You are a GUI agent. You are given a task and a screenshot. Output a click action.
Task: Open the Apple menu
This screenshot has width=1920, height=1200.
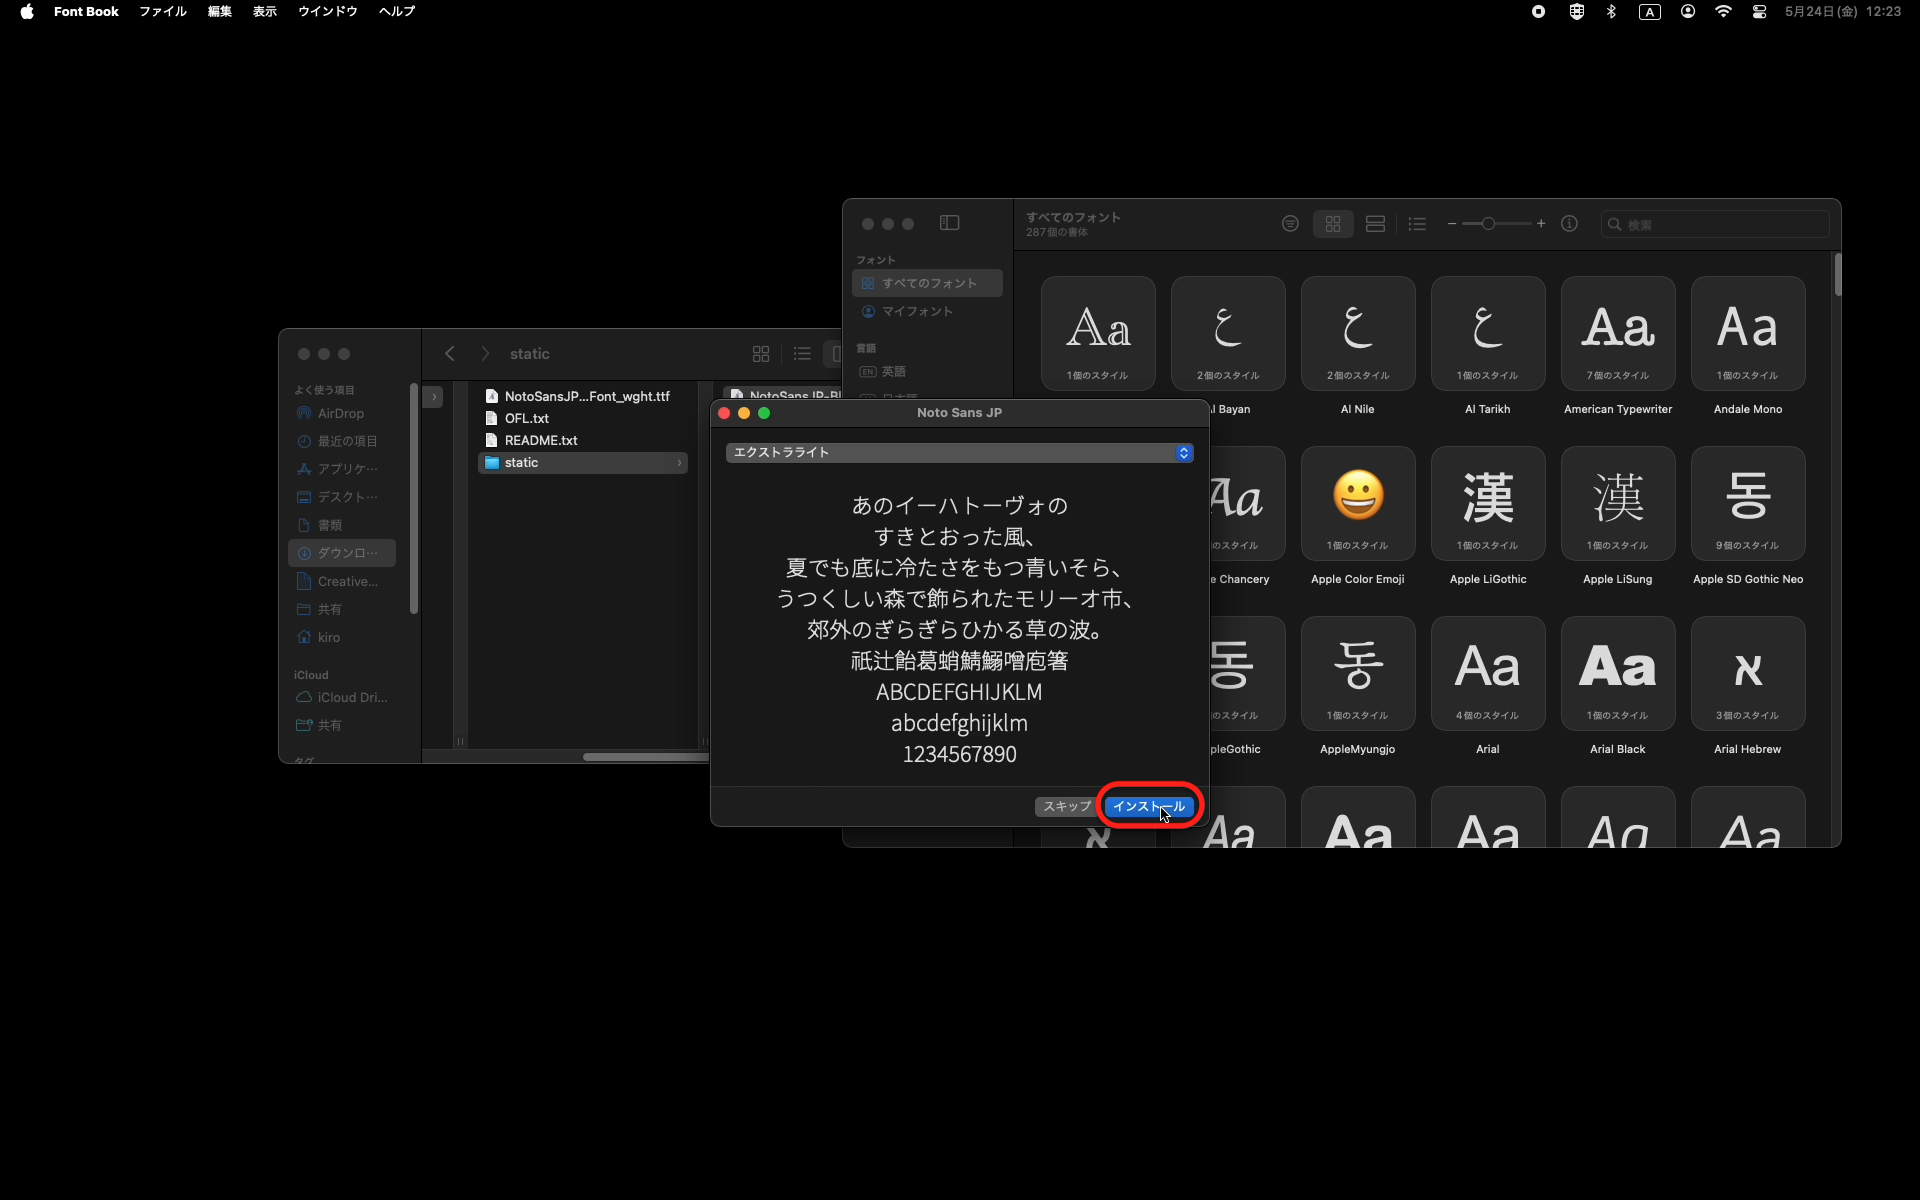point(27,12)
